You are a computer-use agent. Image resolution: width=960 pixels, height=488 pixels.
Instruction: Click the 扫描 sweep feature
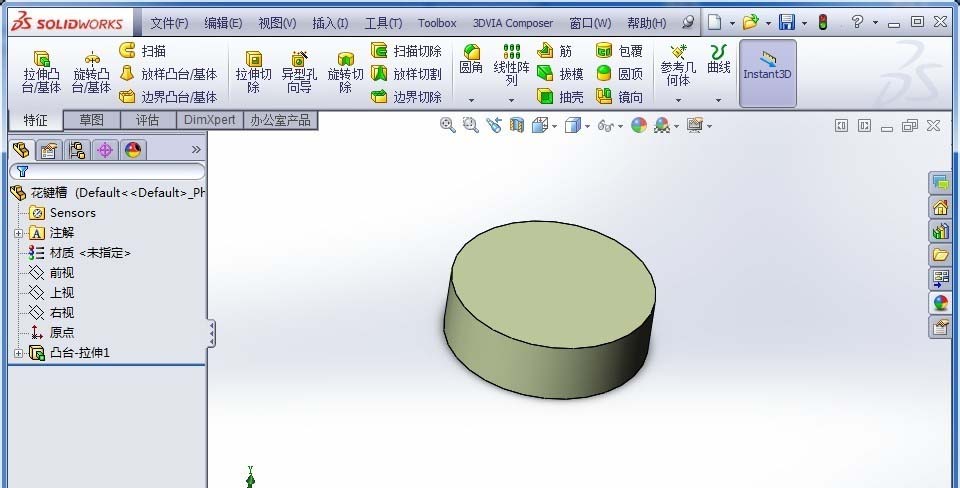(x=143, y=51)
